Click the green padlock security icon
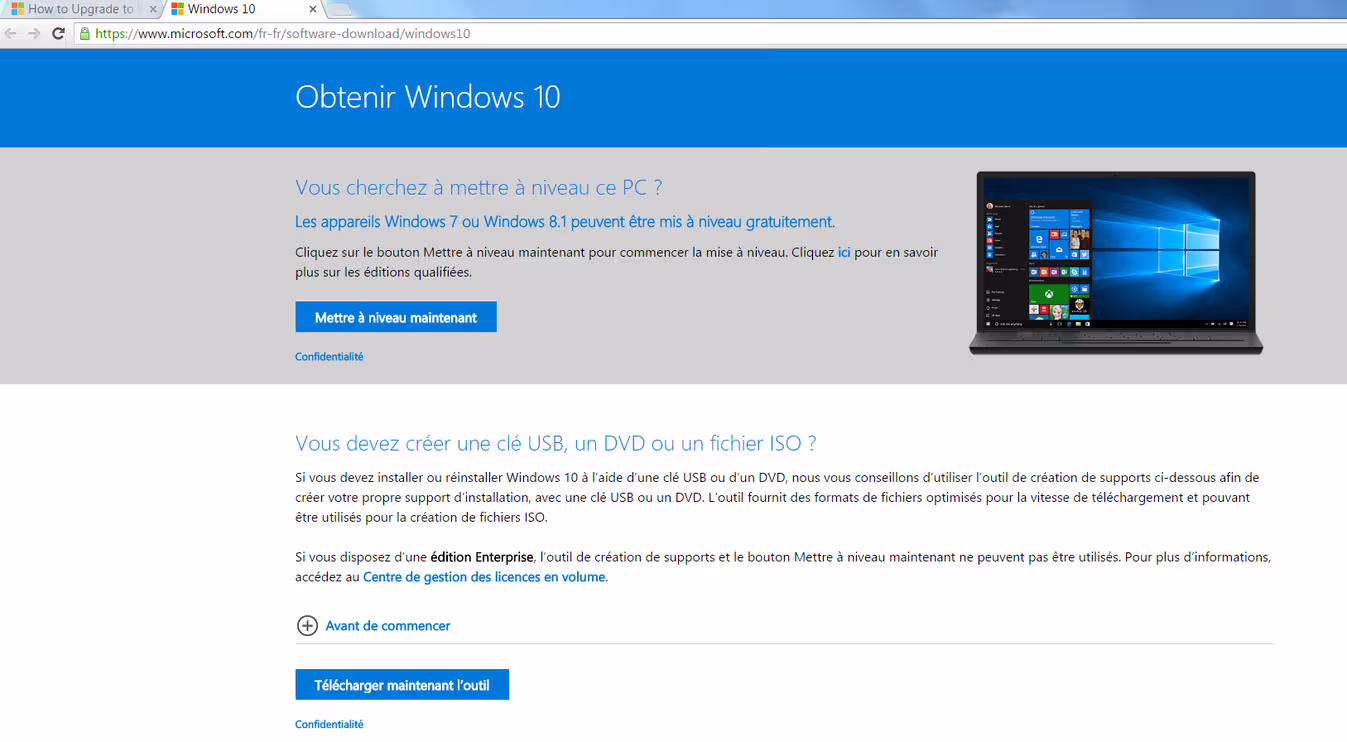This screenshot has height=742, width=1347. (85, 34)
